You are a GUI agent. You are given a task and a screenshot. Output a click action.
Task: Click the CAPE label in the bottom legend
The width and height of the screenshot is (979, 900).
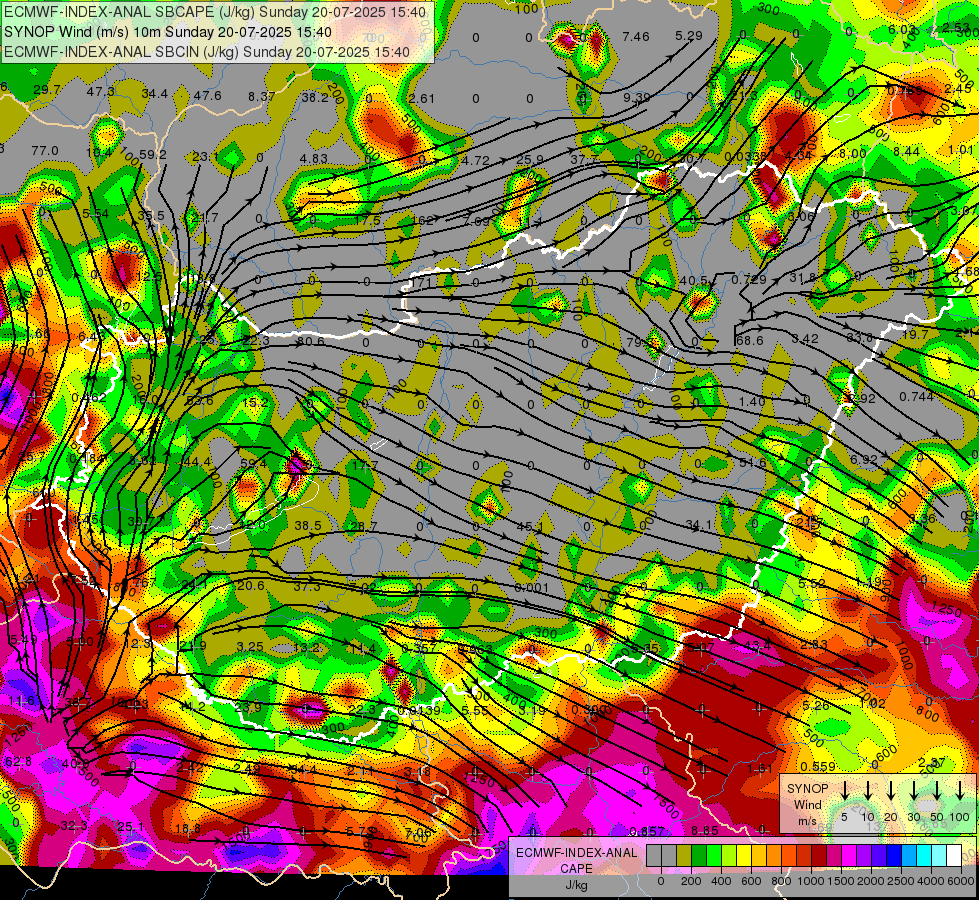click(x=576, y=868)
